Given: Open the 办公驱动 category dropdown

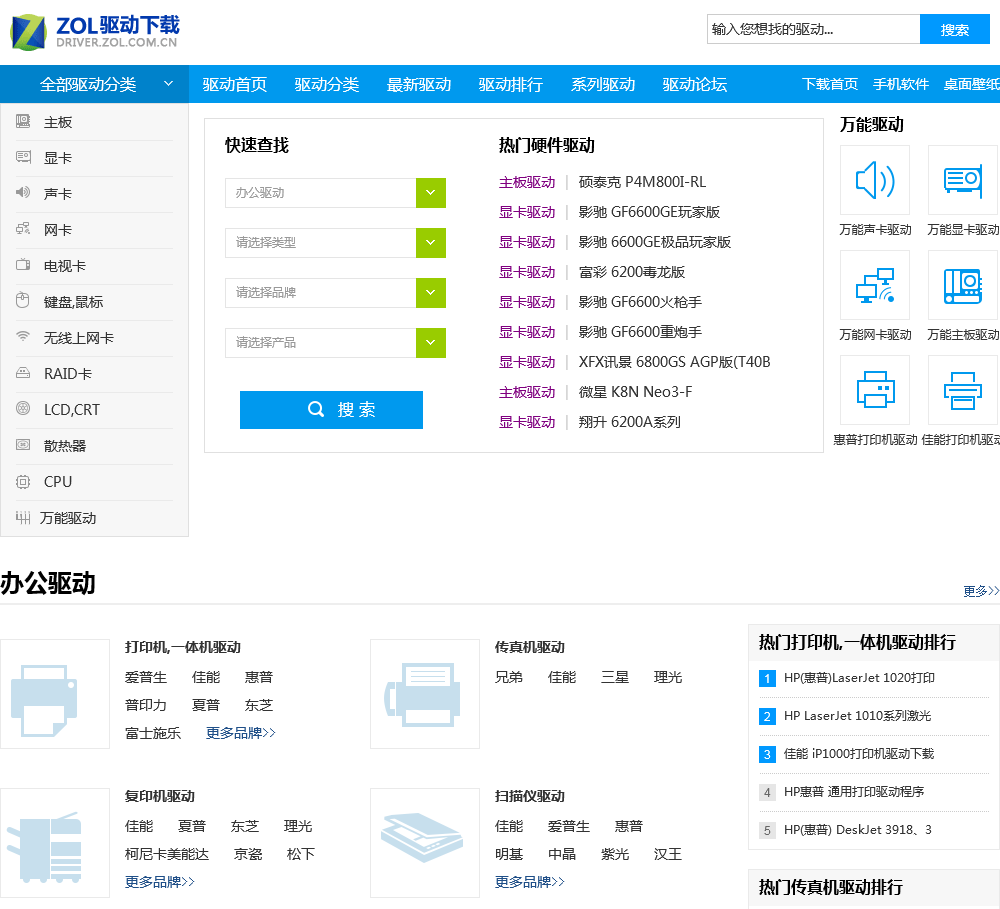Looking at the screenshot, I should coord(335,193).
